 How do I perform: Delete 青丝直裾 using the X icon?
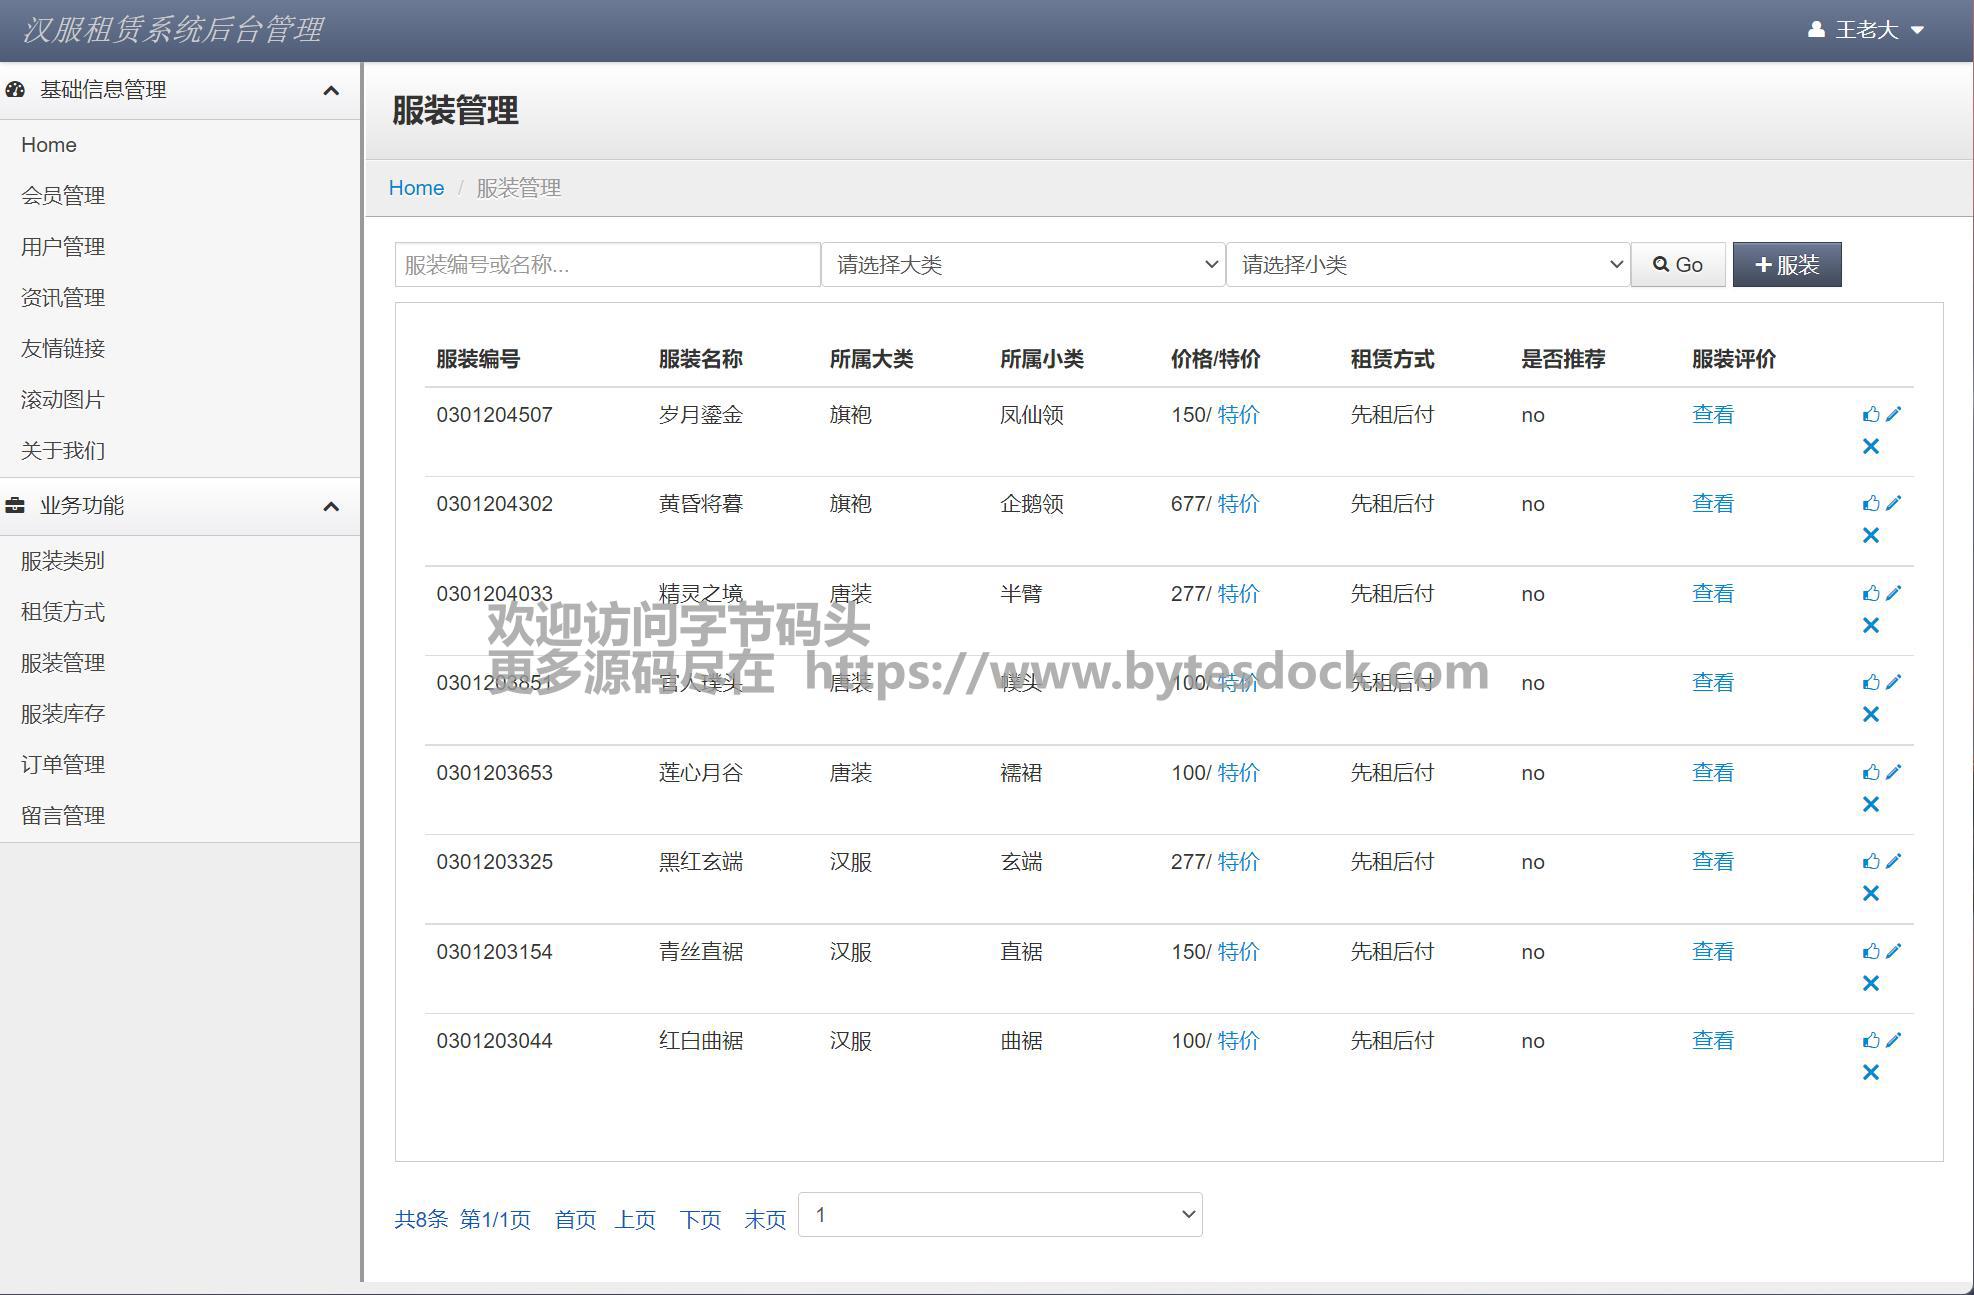[1870, 983]
